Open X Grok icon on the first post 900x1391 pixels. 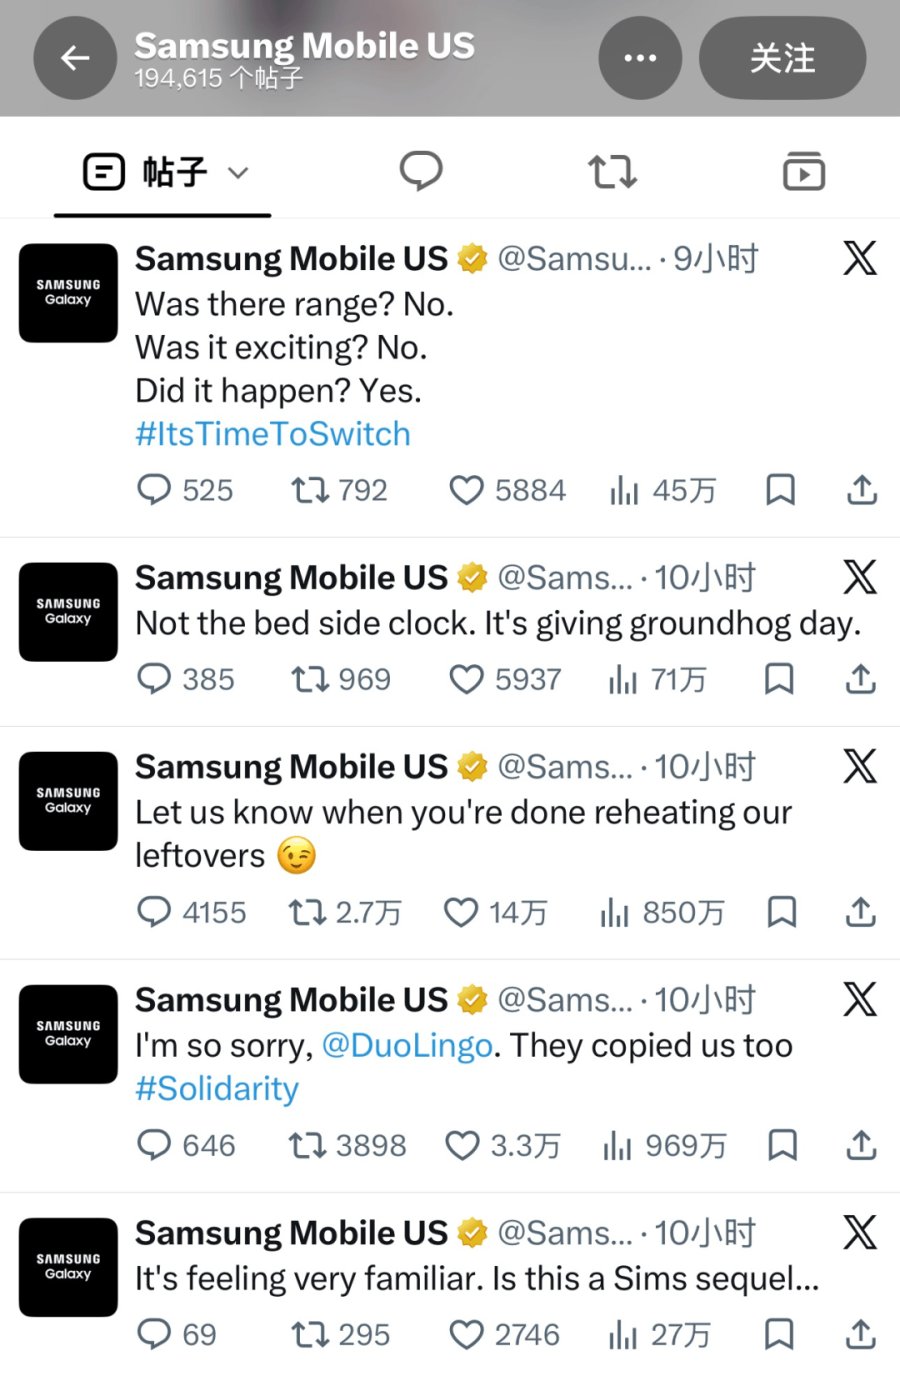click(860, 258)
